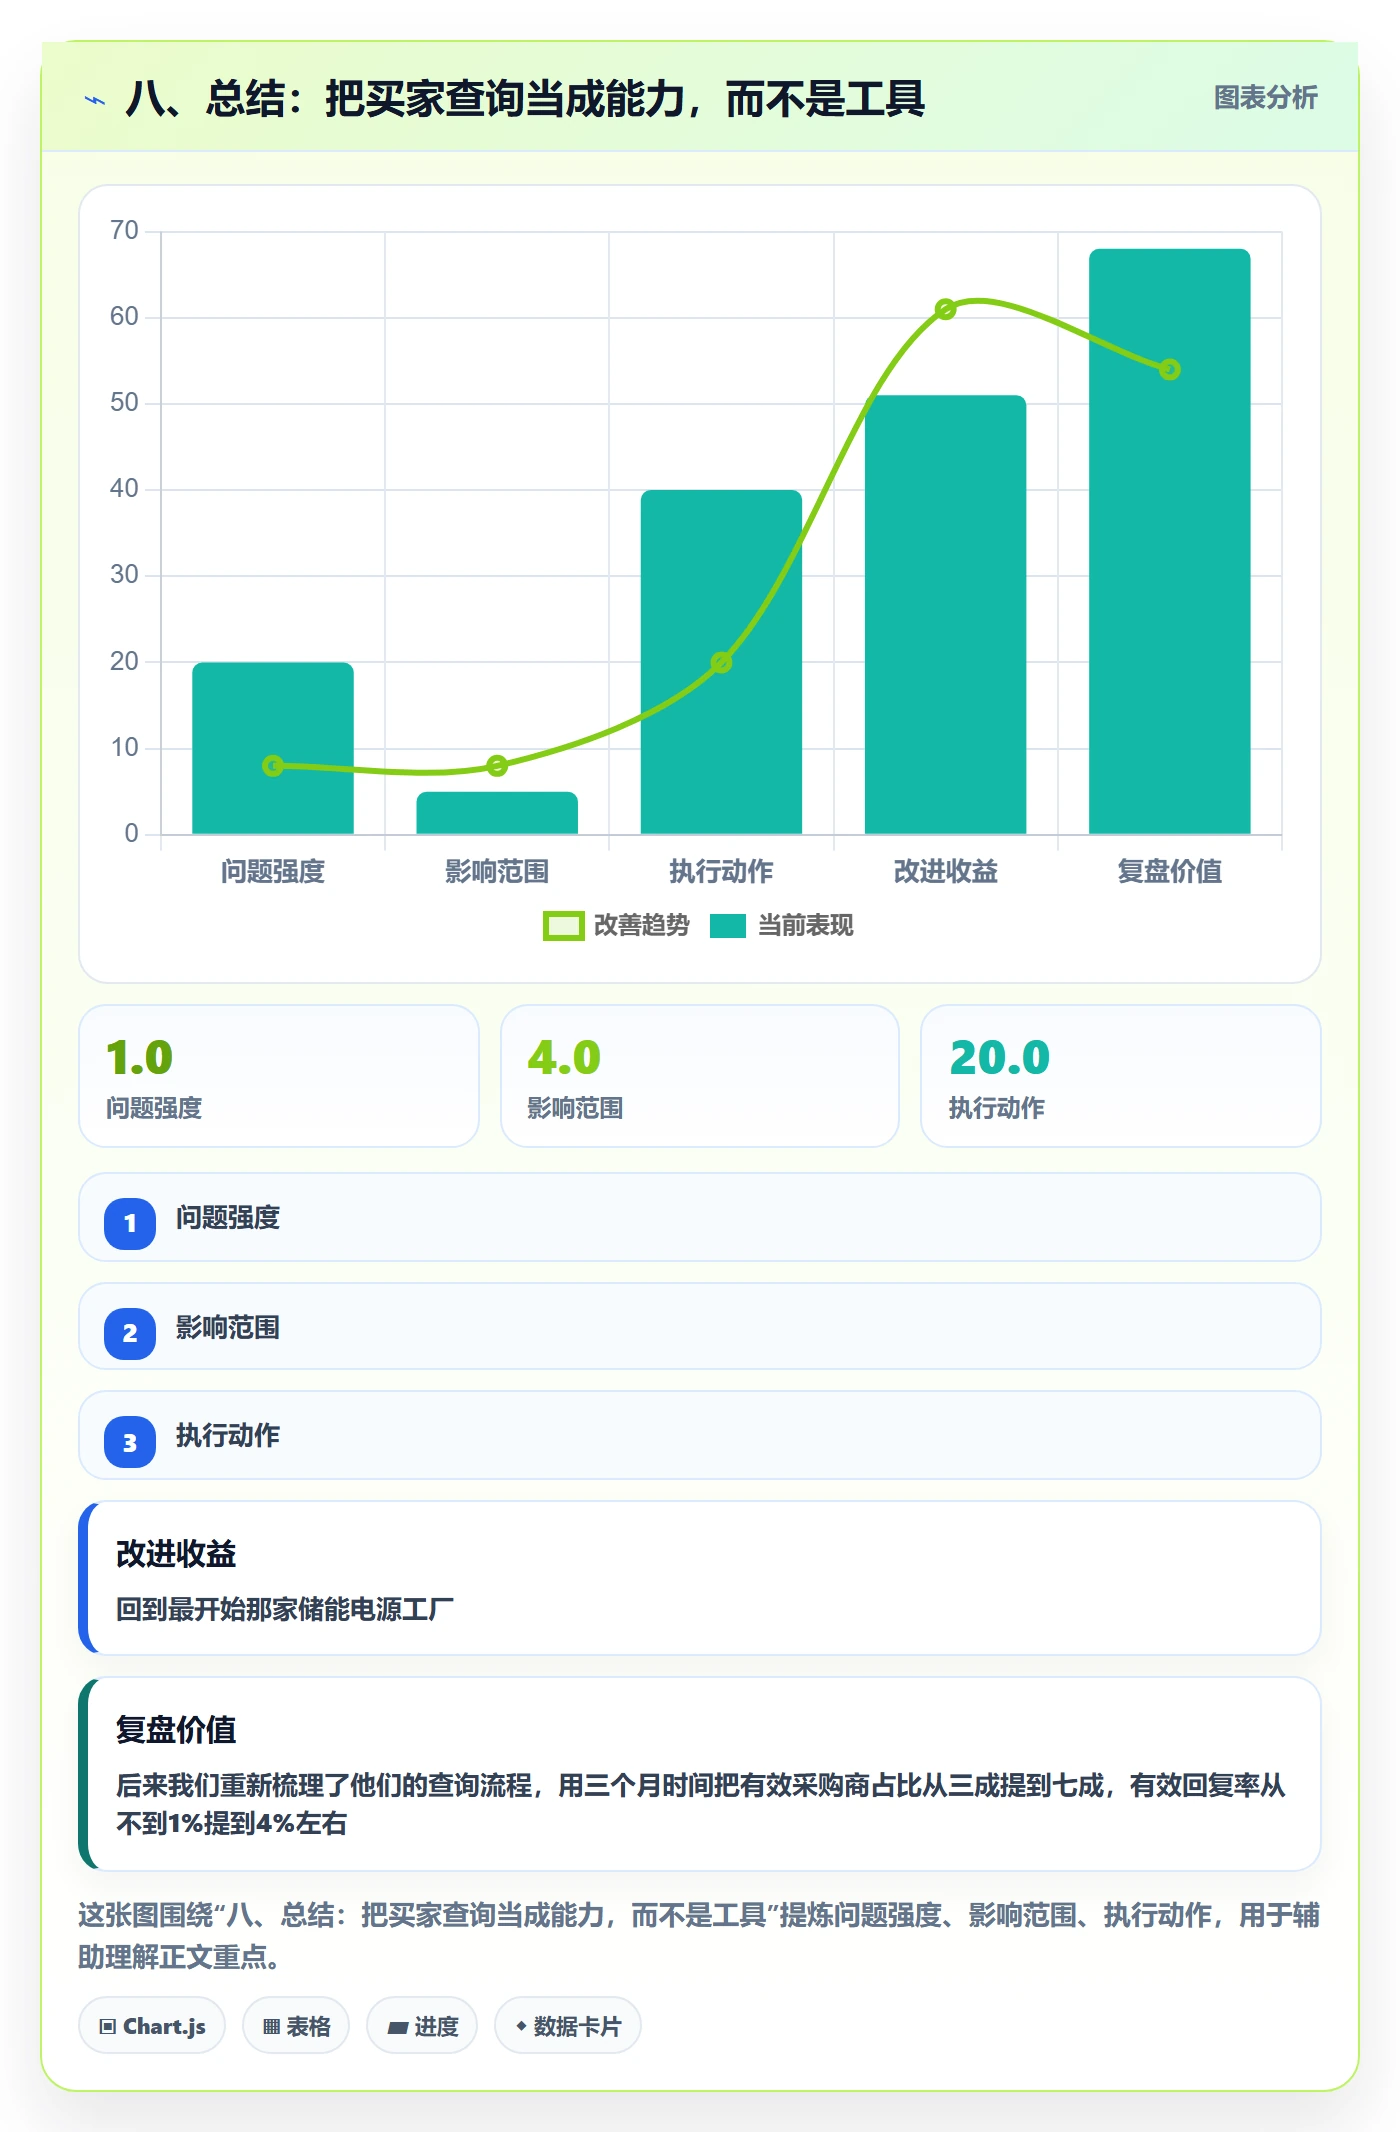The height and width of the screenshot is (2132, 1400).
Task: Select the 影响范围 bar in chart
Action: tap(497, 813)
